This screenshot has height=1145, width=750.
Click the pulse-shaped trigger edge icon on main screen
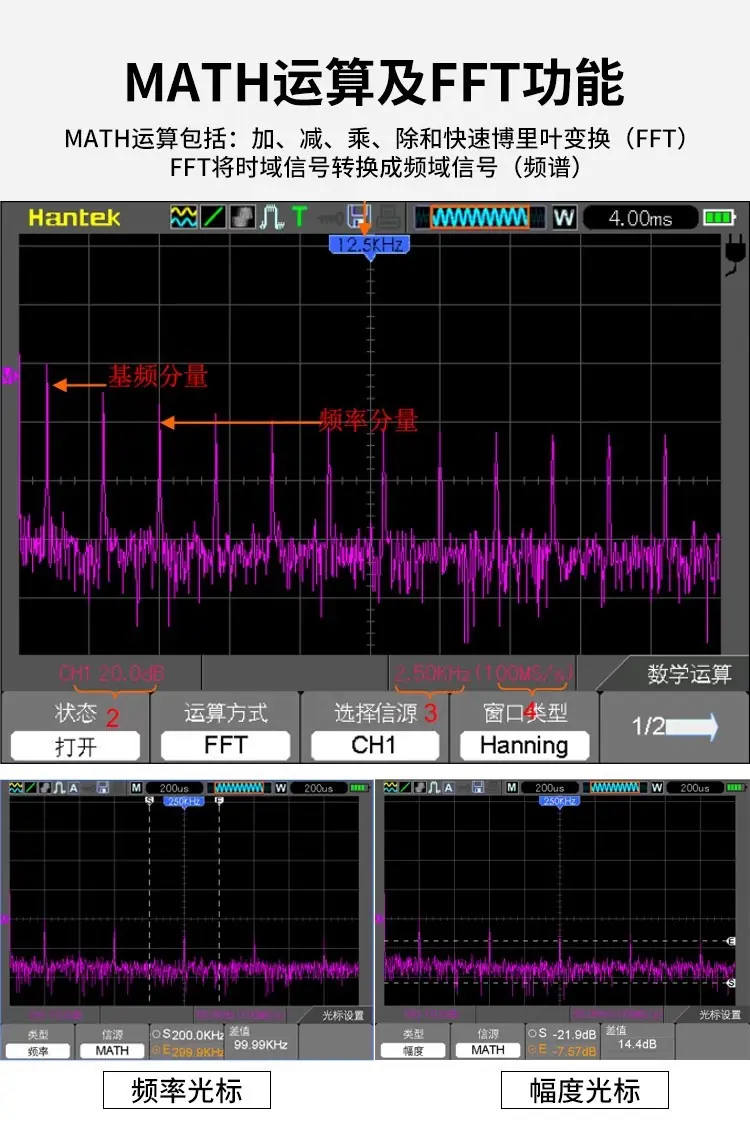pyautogui.click(x=272, y=218)
